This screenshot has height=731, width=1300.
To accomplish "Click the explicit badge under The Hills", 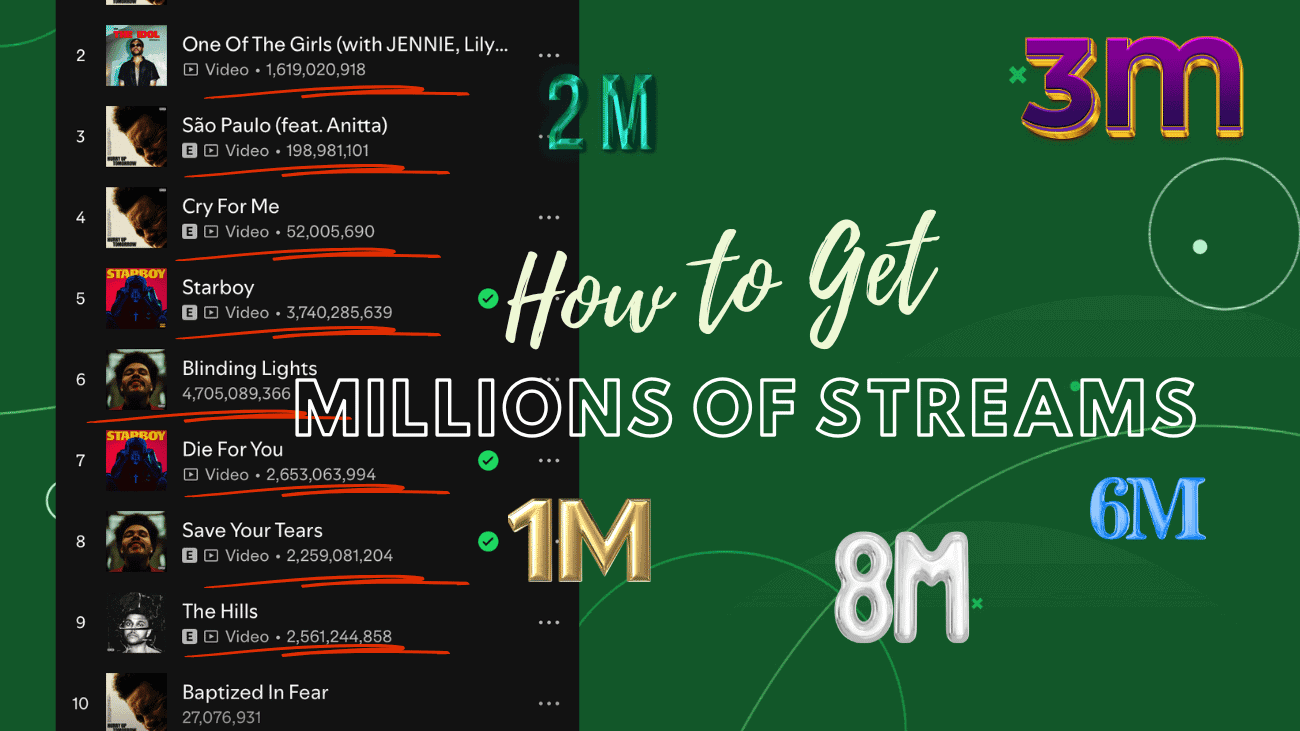I will coord(189,637).
